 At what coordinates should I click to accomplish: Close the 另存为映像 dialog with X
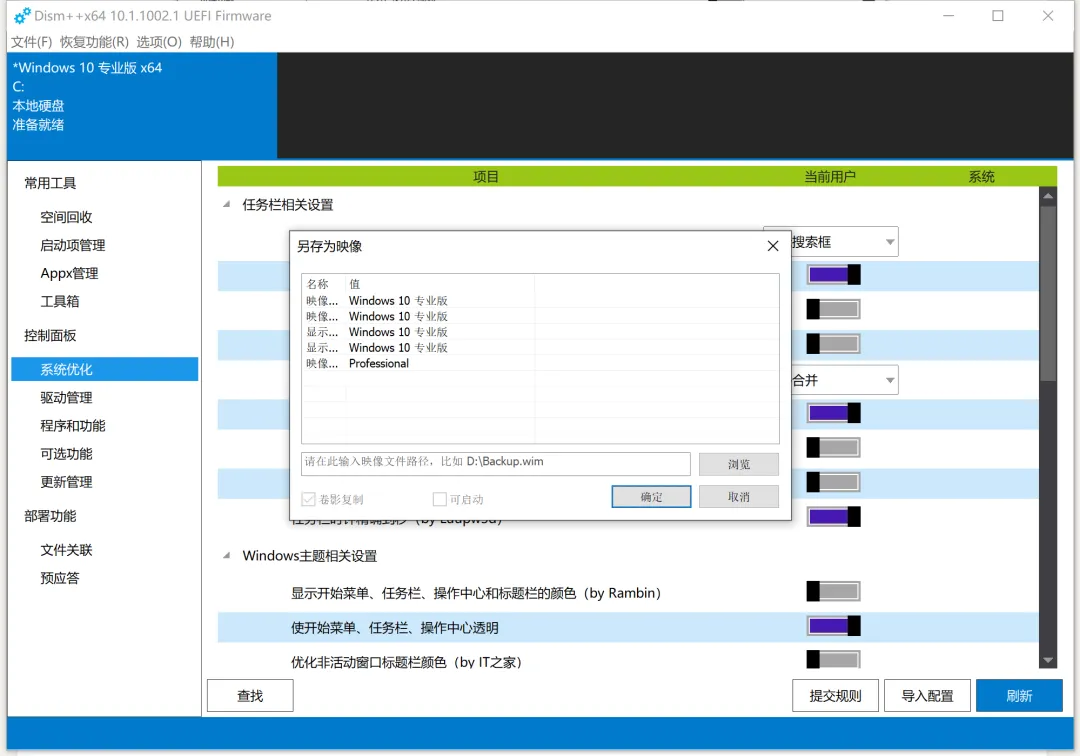(x=773, y=246)
